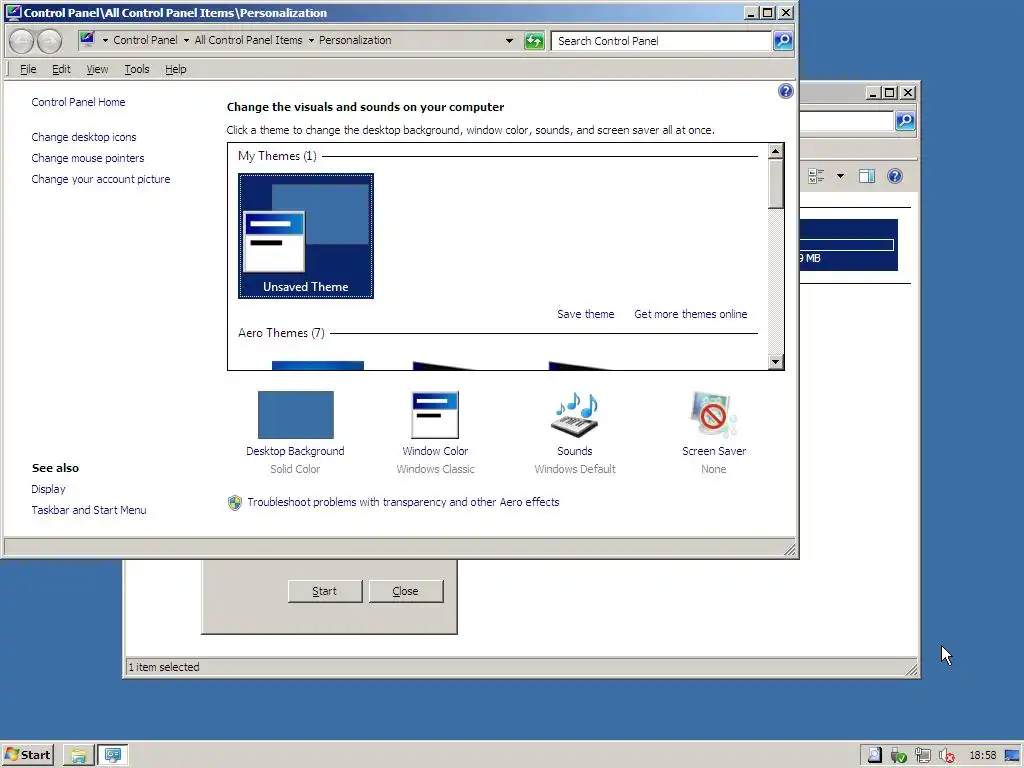Image resolution: width=1024 pixels, height=768 pixels.
Task: Open Desktop Background settings icon
Action: (x=295, y=415)
